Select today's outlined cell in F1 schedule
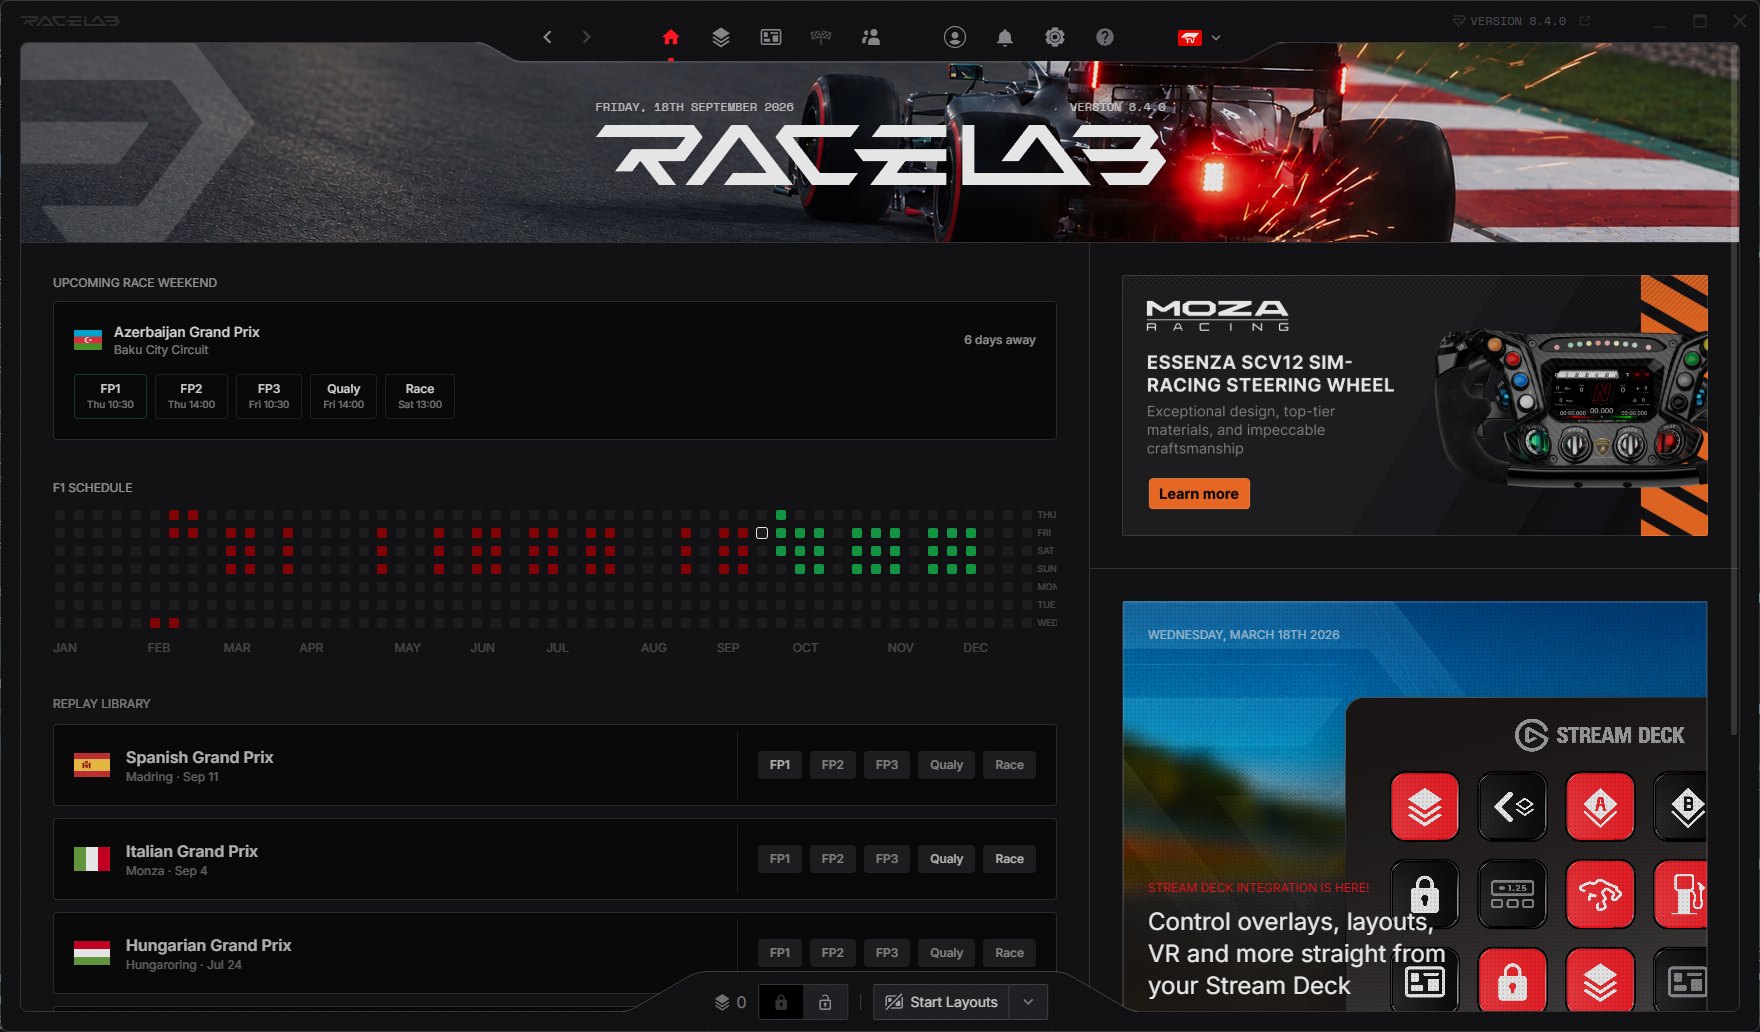Image resolution: width=1760 pixels, height=1032 pixels. point(762,533)
